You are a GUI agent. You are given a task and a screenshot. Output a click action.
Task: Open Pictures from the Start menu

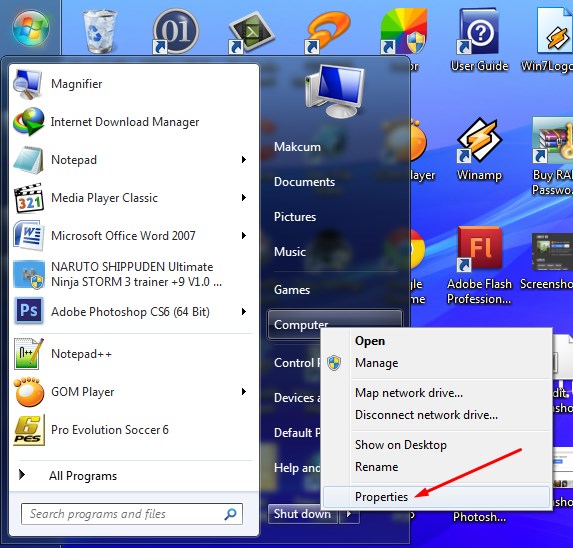(295, 217)
